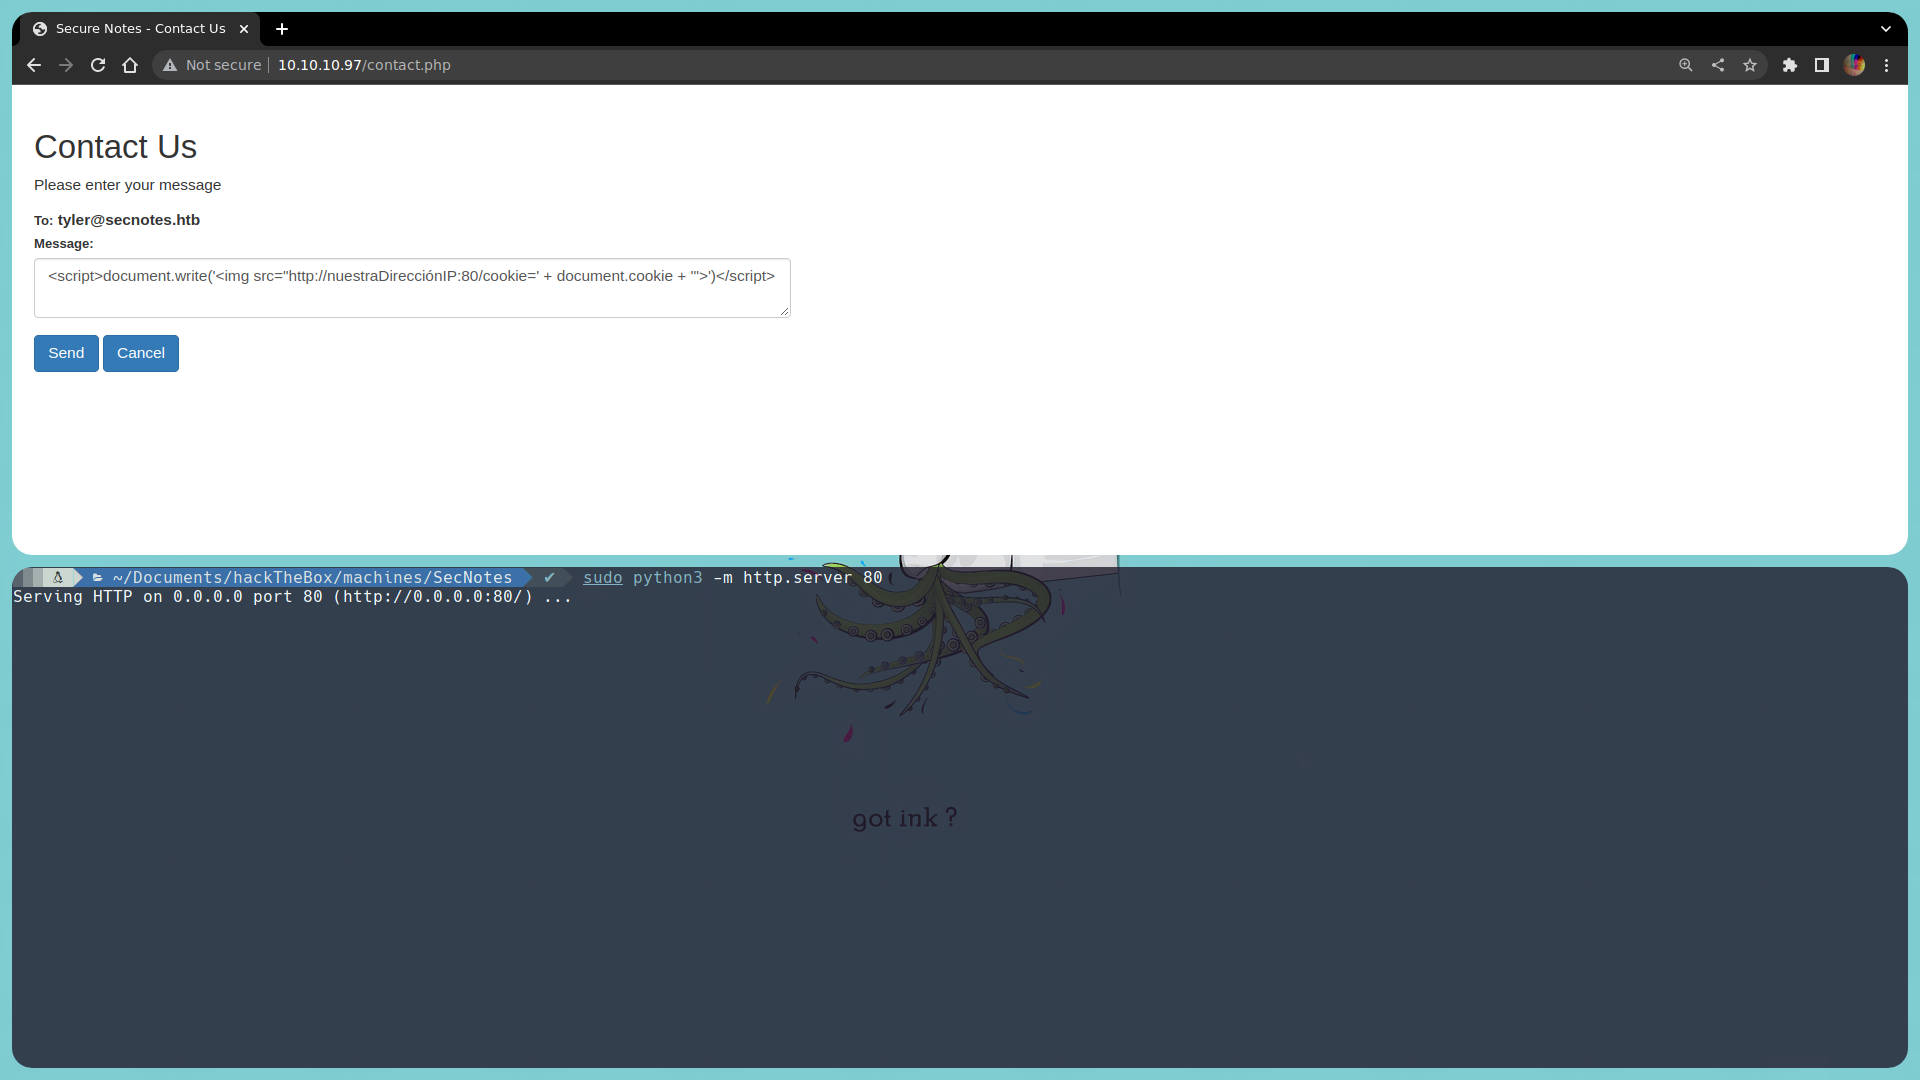This screenshot has height=1080, width=1920.
Task: Toggle the browser side panel
Action: click(1822, 65)
